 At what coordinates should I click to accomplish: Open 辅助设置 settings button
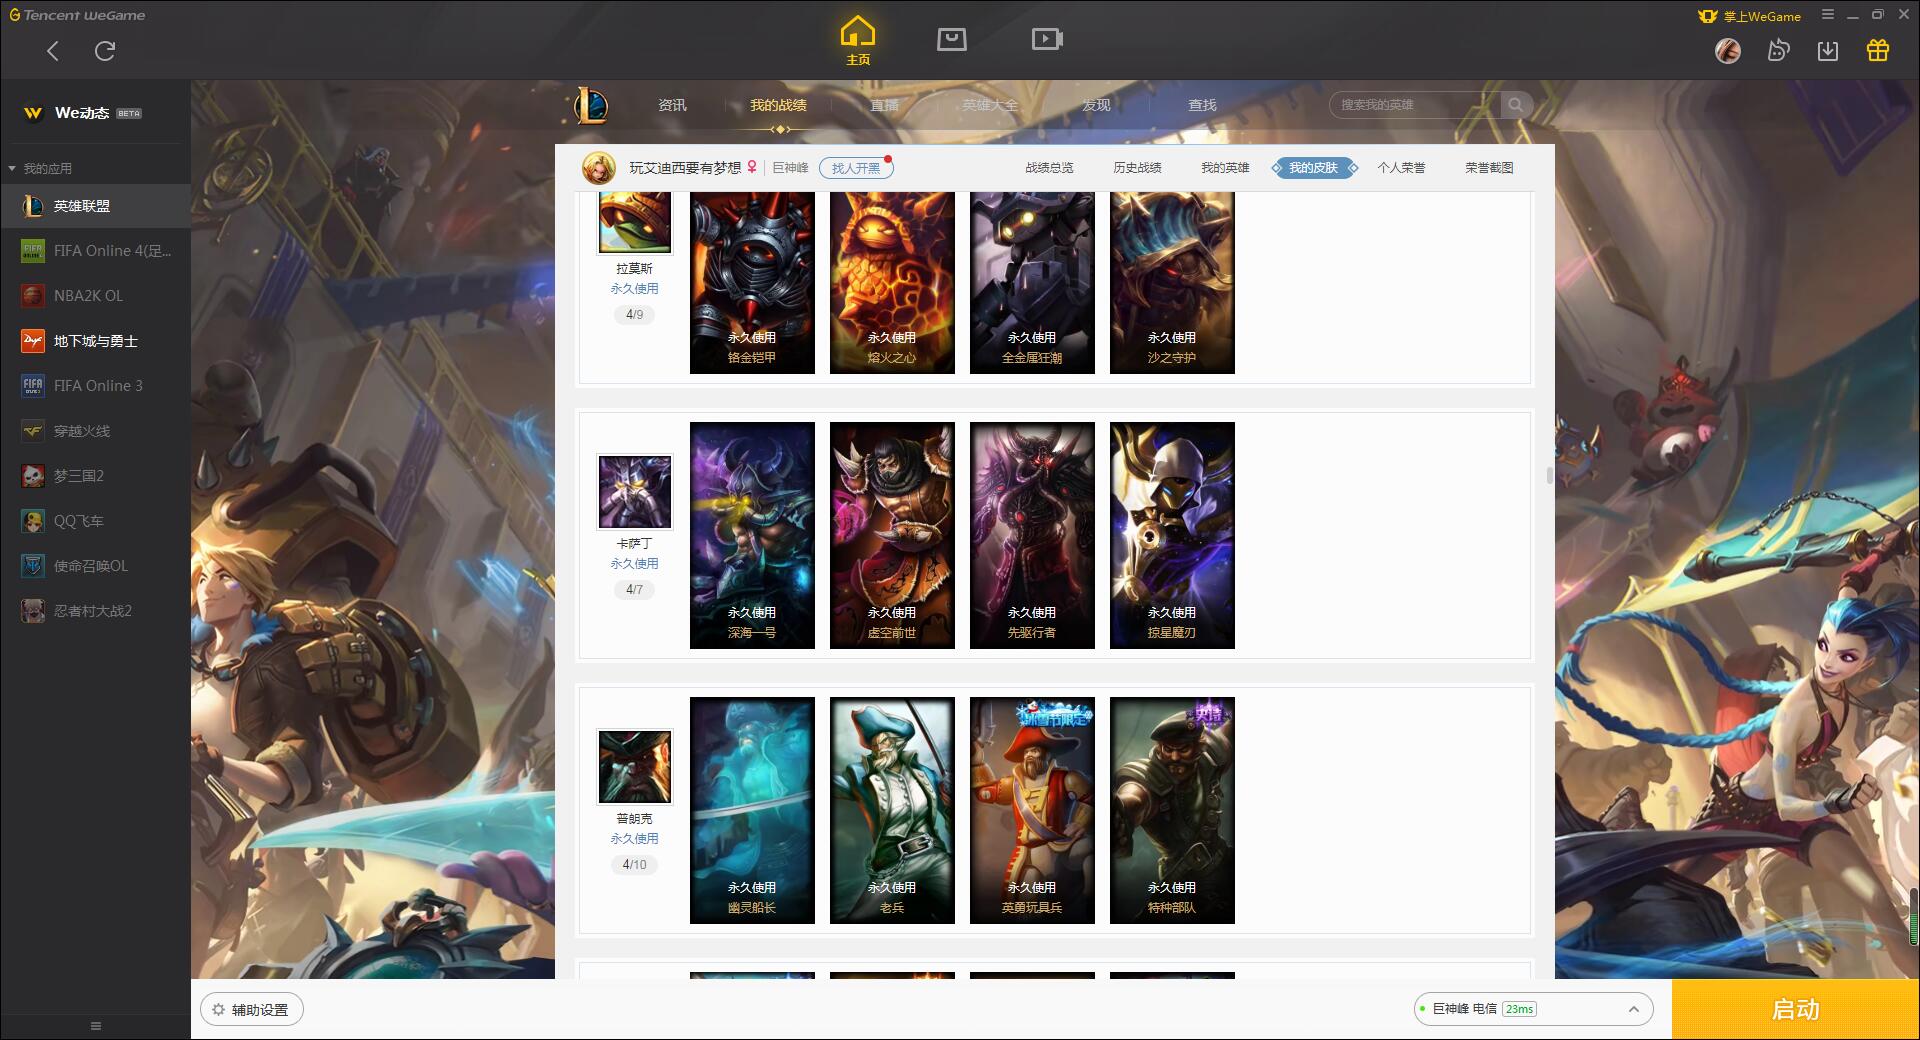[252, 1010]
